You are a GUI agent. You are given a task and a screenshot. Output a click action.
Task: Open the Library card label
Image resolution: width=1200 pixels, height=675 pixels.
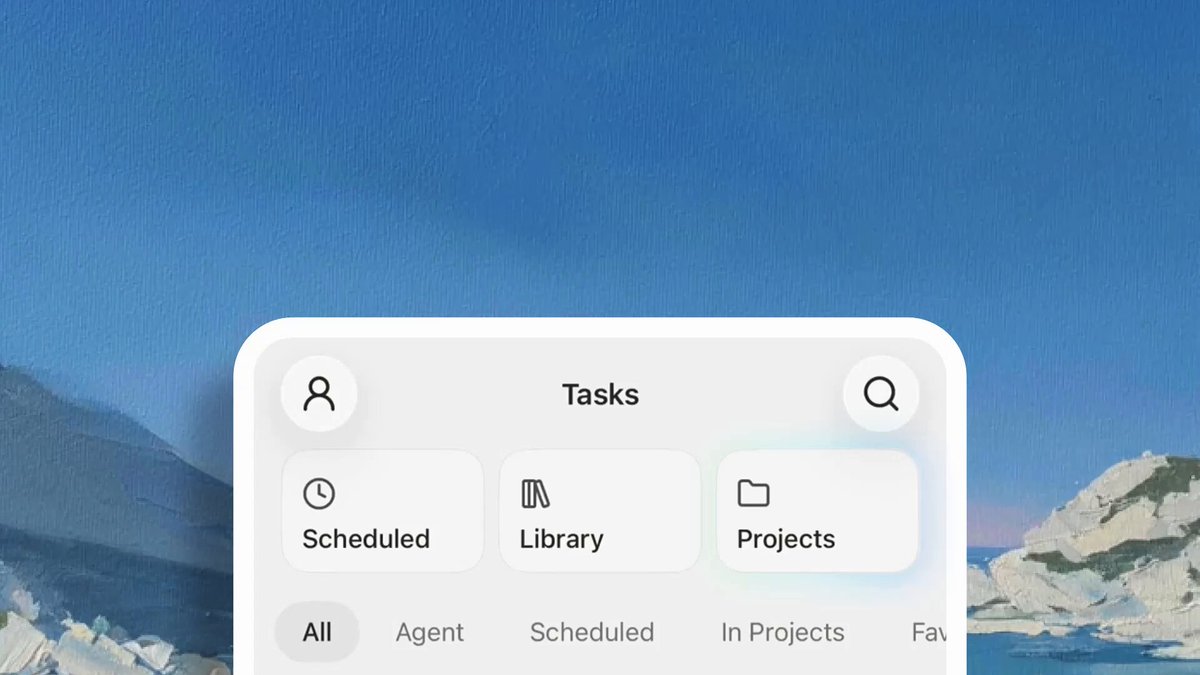(561, 539)
